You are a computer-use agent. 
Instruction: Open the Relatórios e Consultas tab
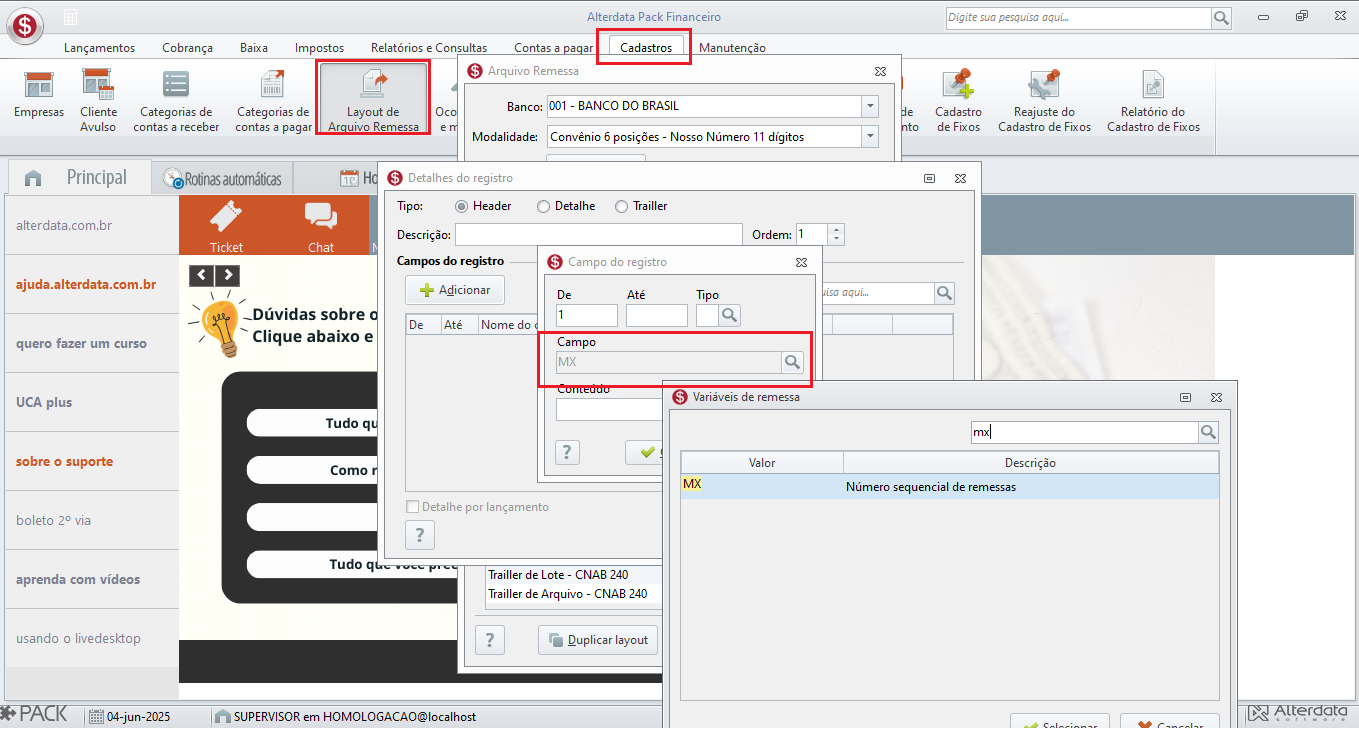[429, 48]
